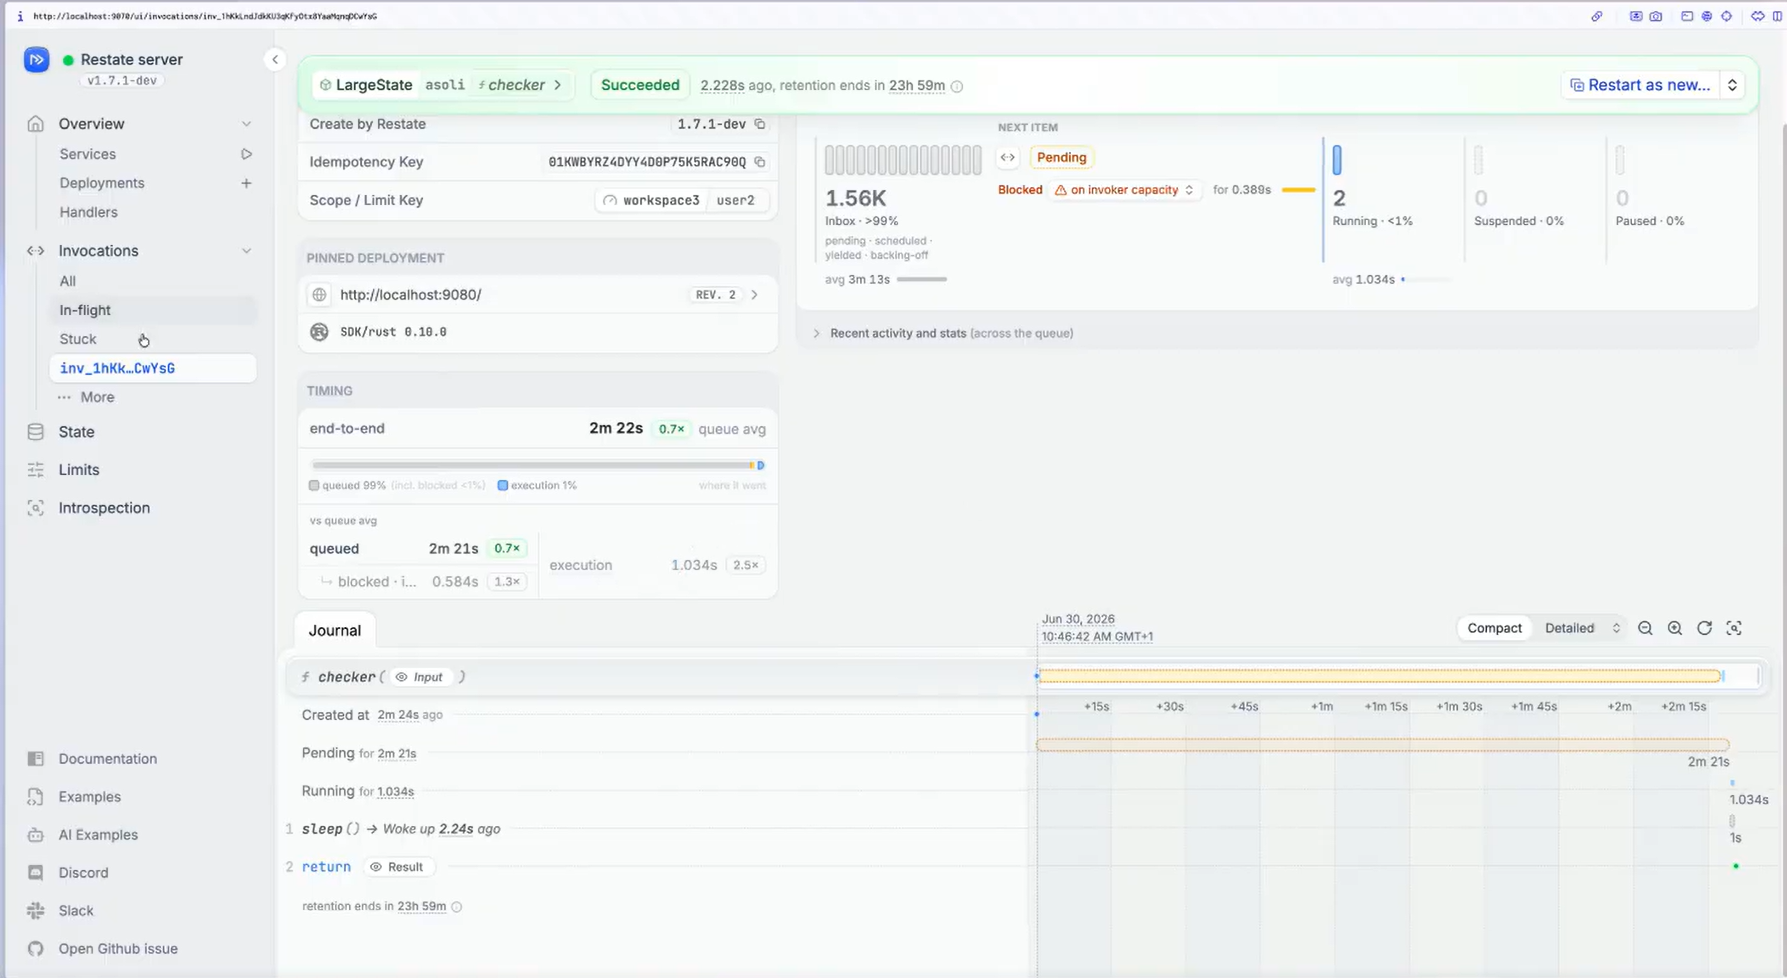This screenshot has width=1787, height=978.
Task: Click the play icon beside Services
Action: (246, 154)
